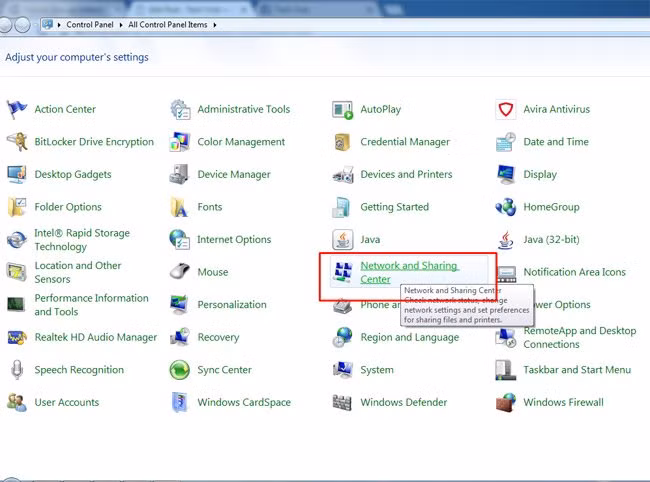Click the Network and Sharing Center icon
650x482 pixels.
click(x=343, y=272)
